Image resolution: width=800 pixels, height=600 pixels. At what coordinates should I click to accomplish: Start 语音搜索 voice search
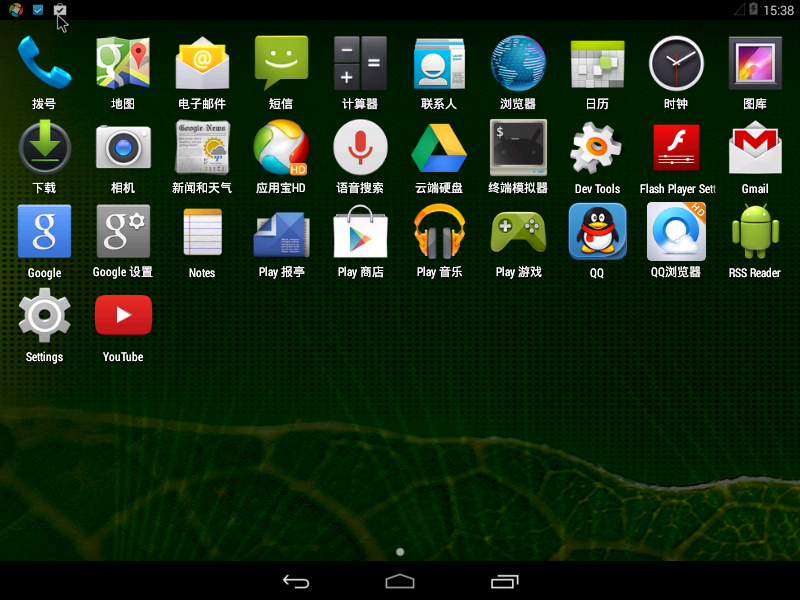coord(360,147)
